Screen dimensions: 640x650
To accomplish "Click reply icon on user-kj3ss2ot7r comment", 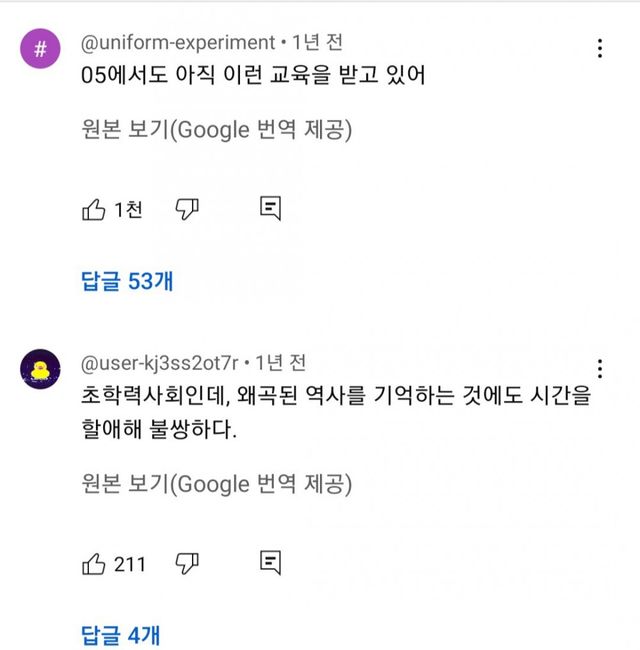I will click(x=270, y=564).
